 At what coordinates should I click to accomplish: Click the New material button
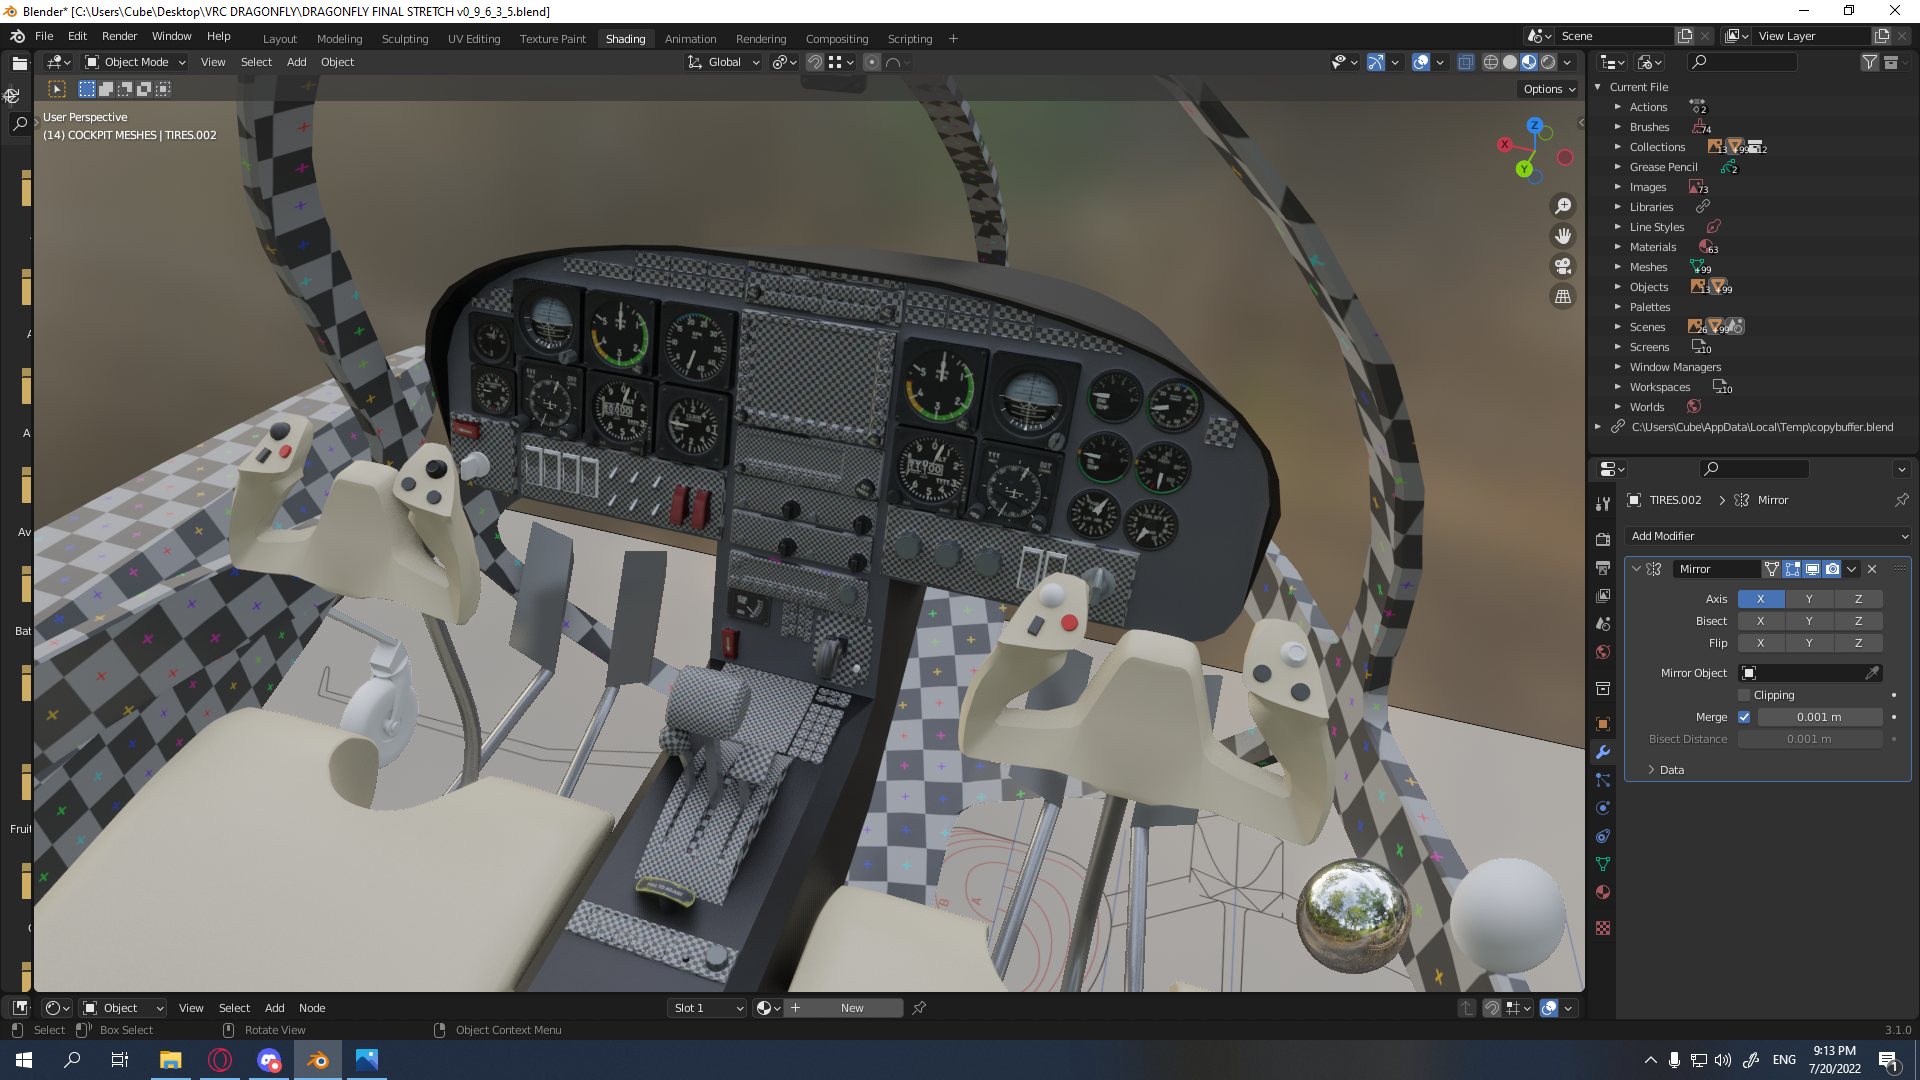(x=852, y=1008)
